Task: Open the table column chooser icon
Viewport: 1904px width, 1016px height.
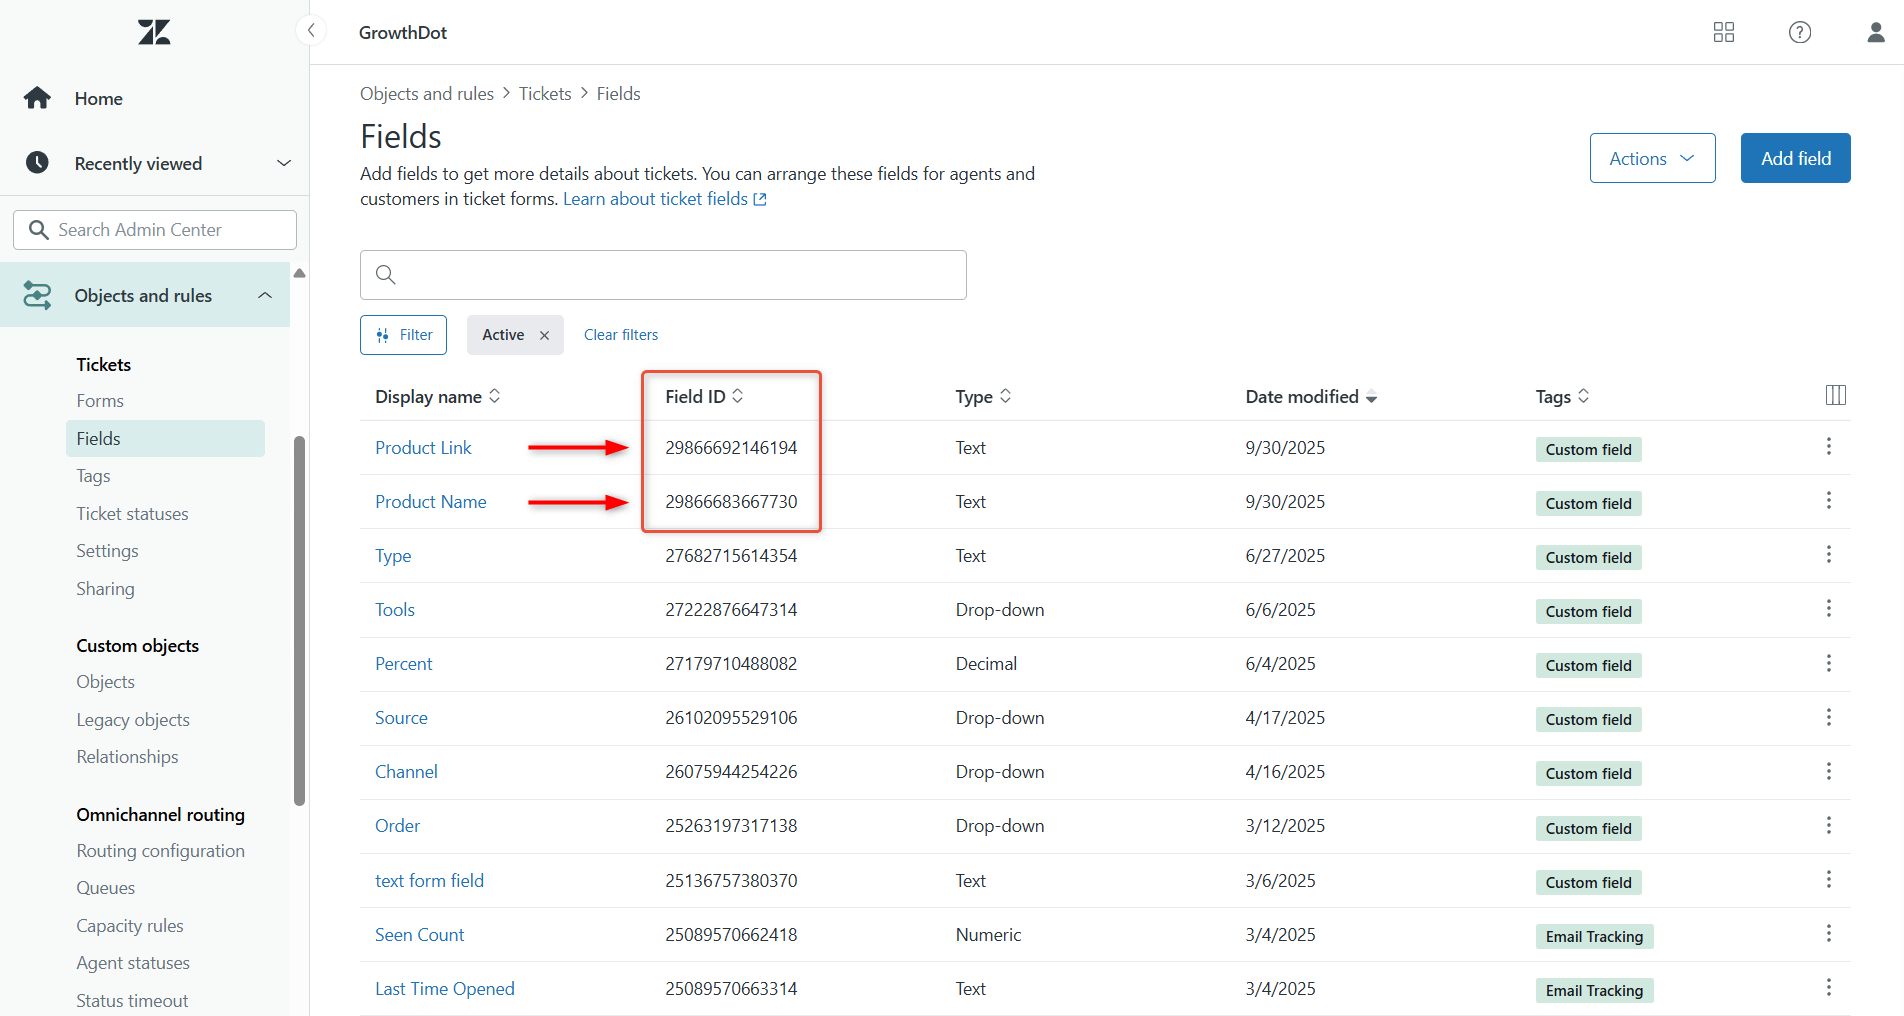Action: pos(1835,395)
